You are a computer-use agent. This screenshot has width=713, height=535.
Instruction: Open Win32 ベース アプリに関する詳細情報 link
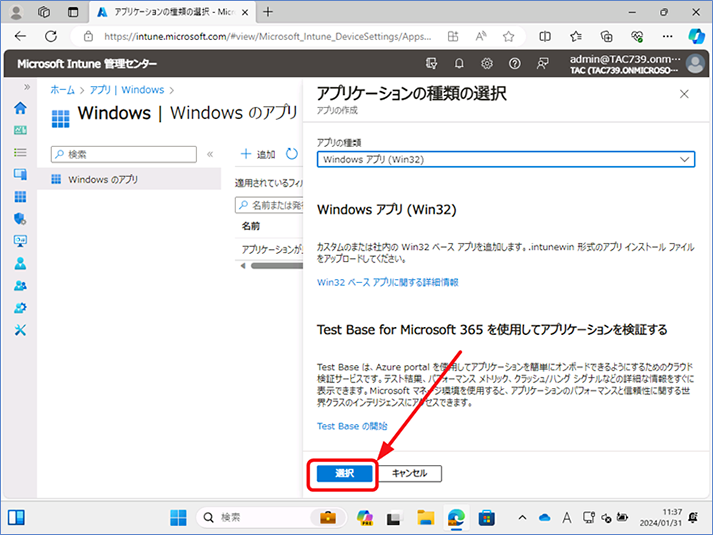(387, 282)
